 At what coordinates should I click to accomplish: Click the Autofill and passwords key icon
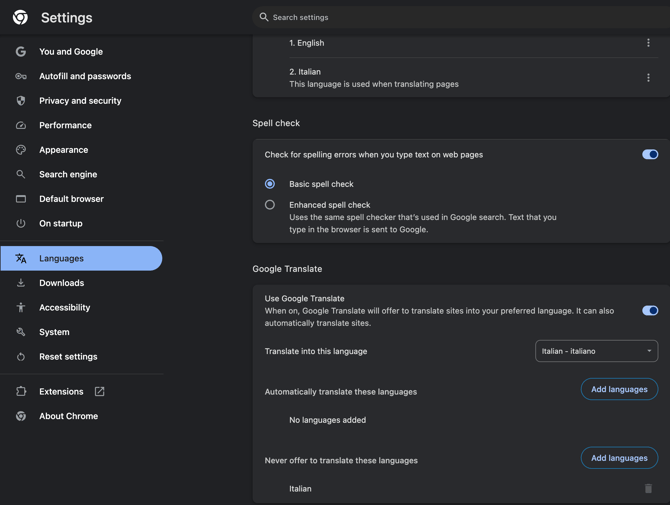click(21, 76)
